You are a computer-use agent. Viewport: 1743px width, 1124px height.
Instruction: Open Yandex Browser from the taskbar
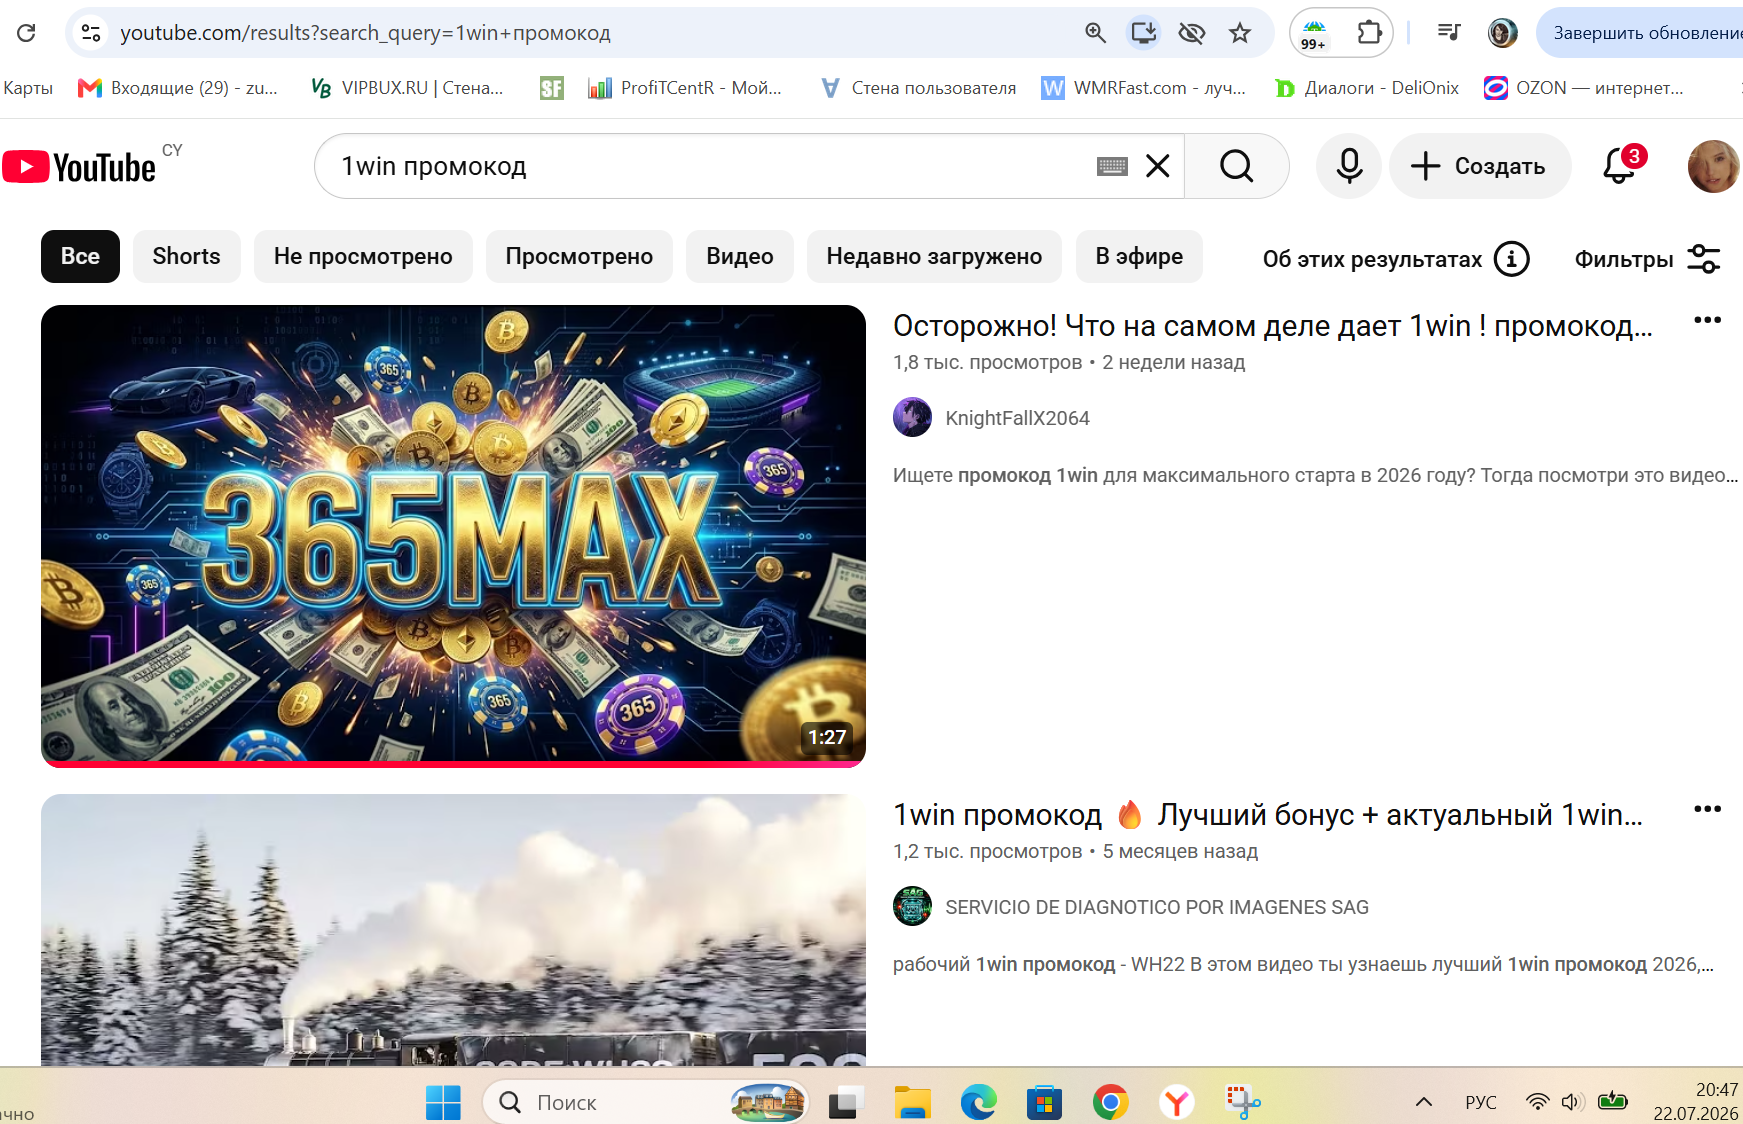(x=1177, y=1103)
